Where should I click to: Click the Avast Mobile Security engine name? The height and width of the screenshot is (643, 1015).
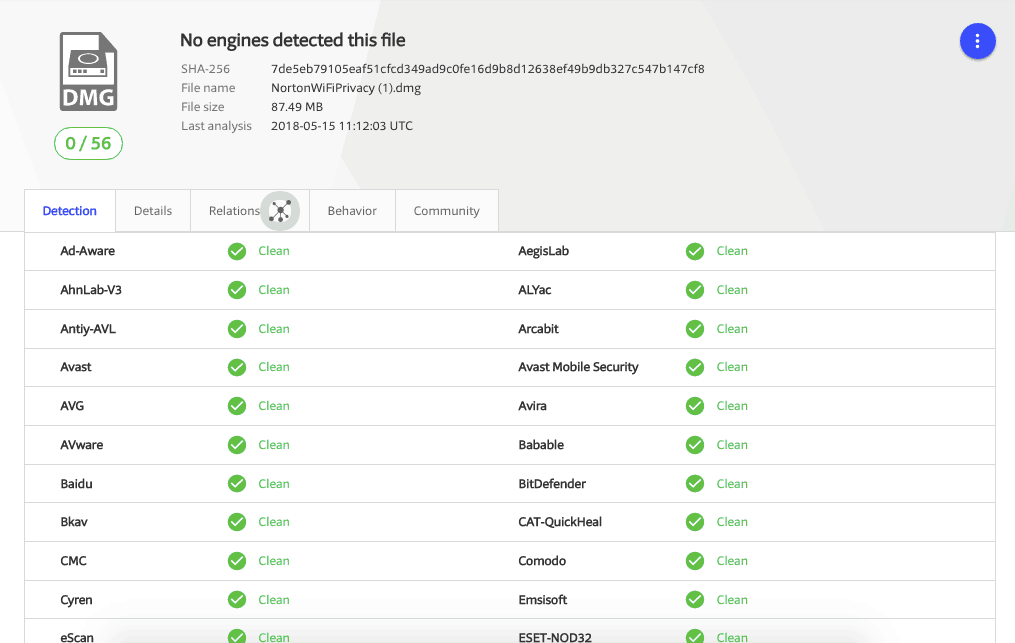578,367
